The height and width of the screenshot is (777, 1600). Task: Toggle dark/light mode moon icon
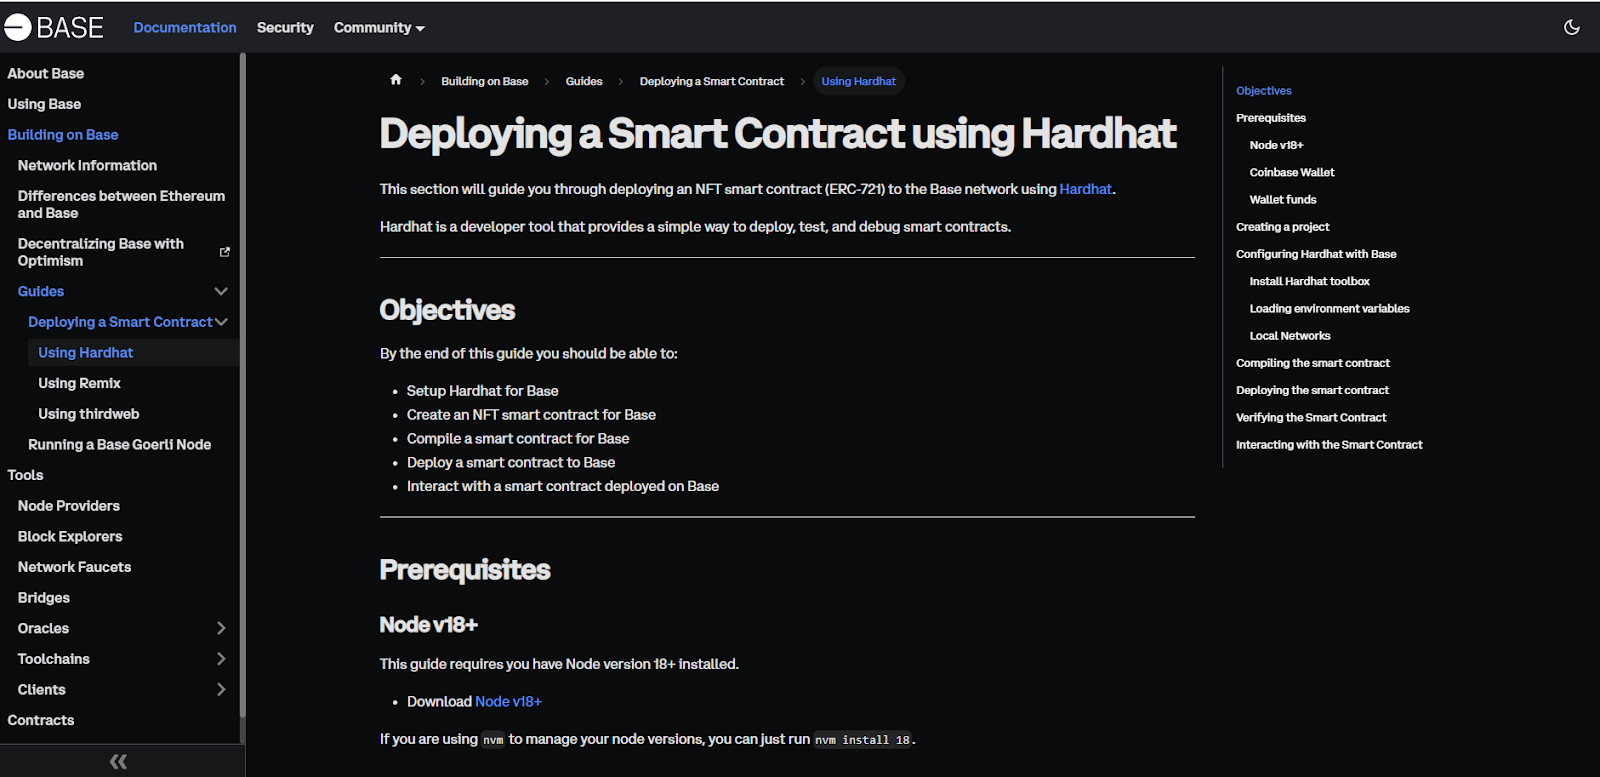[1572, 27]
